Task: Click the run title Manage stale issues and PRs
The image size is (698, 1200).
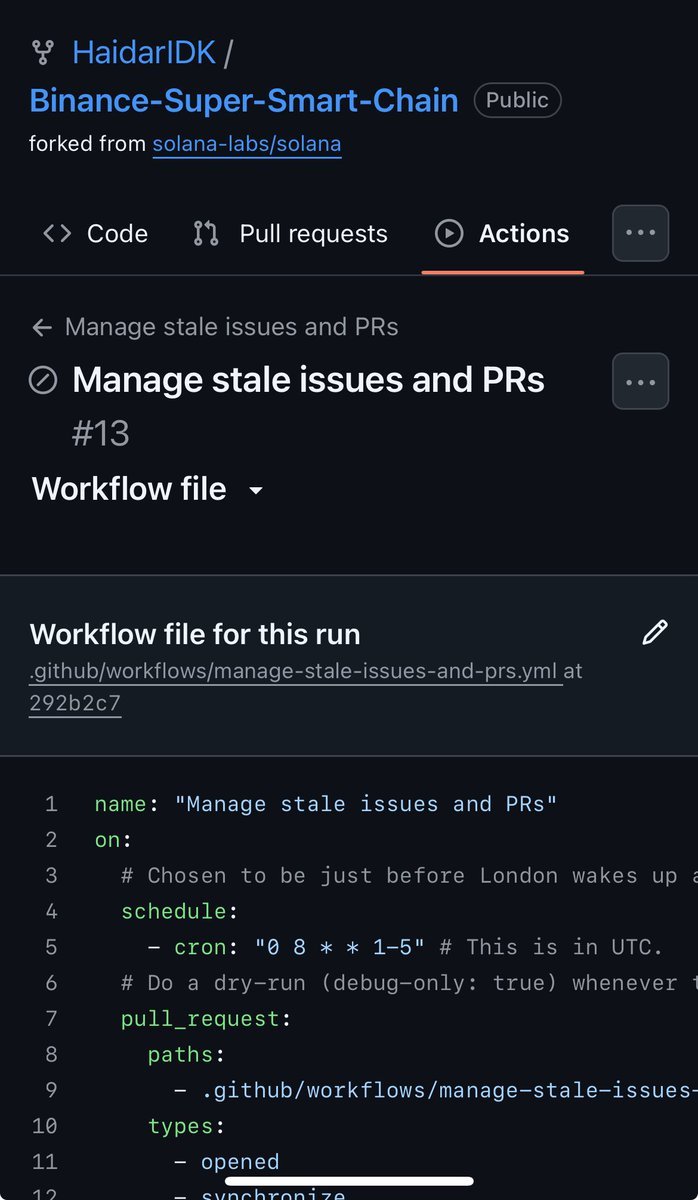Action: coord(308,380)
